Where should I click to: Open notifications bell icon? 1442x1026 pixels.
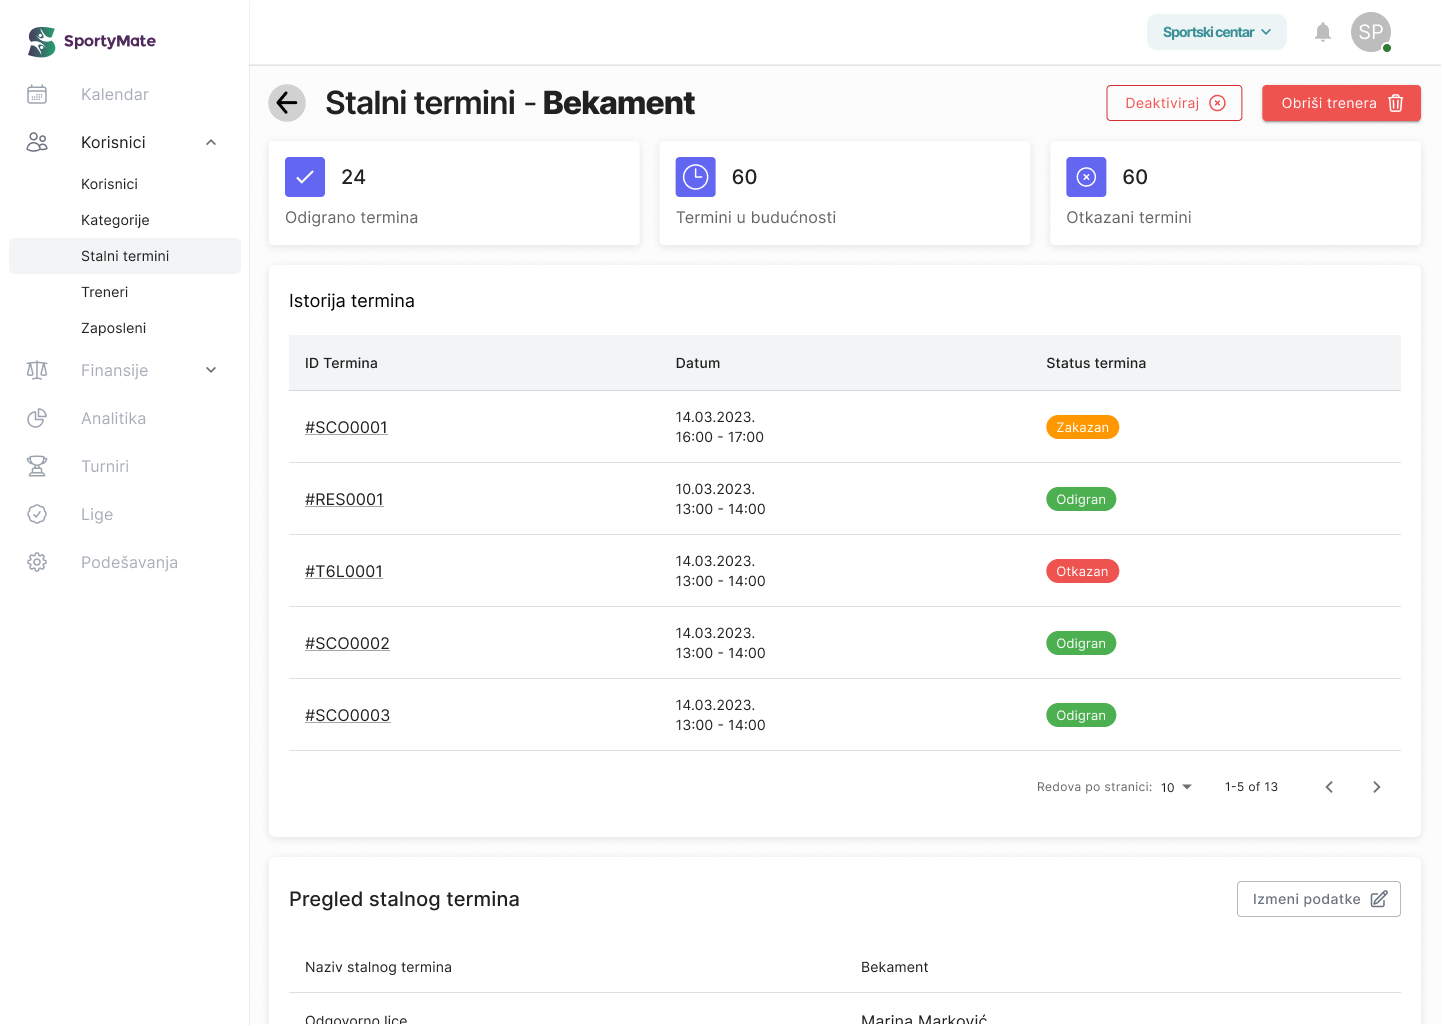pyautogui.click(x=1323, y=32)
